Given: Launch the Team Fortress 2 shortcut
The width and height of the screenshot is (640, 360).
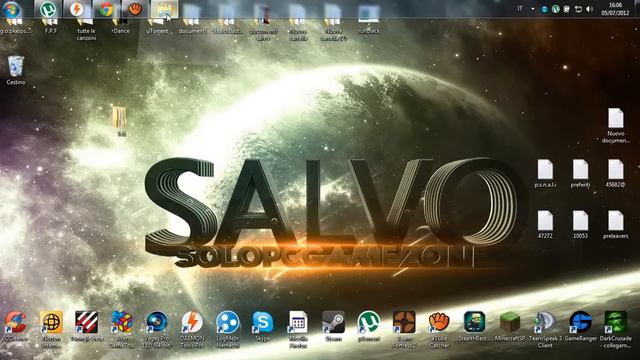Looking at the screenshot, I should (404, 329).
